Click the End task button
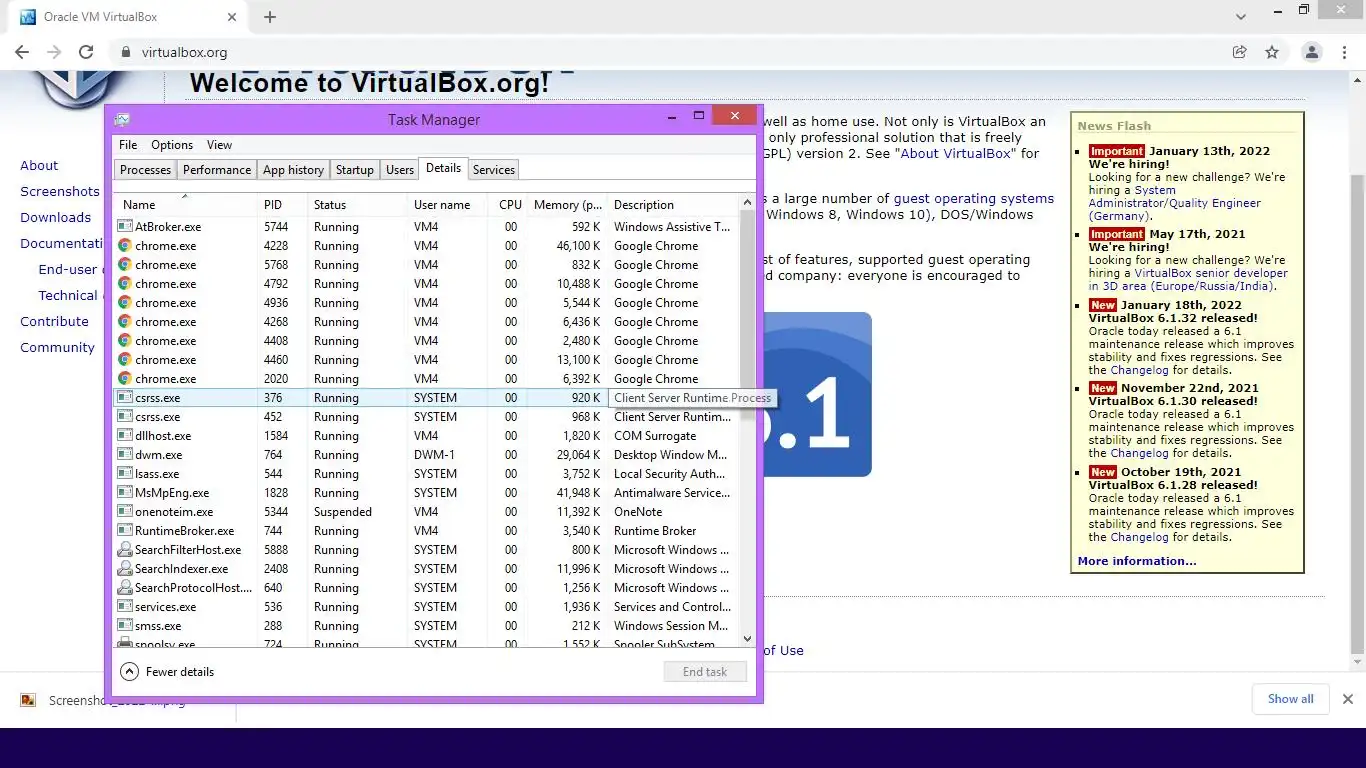 (x=705, y=672)
